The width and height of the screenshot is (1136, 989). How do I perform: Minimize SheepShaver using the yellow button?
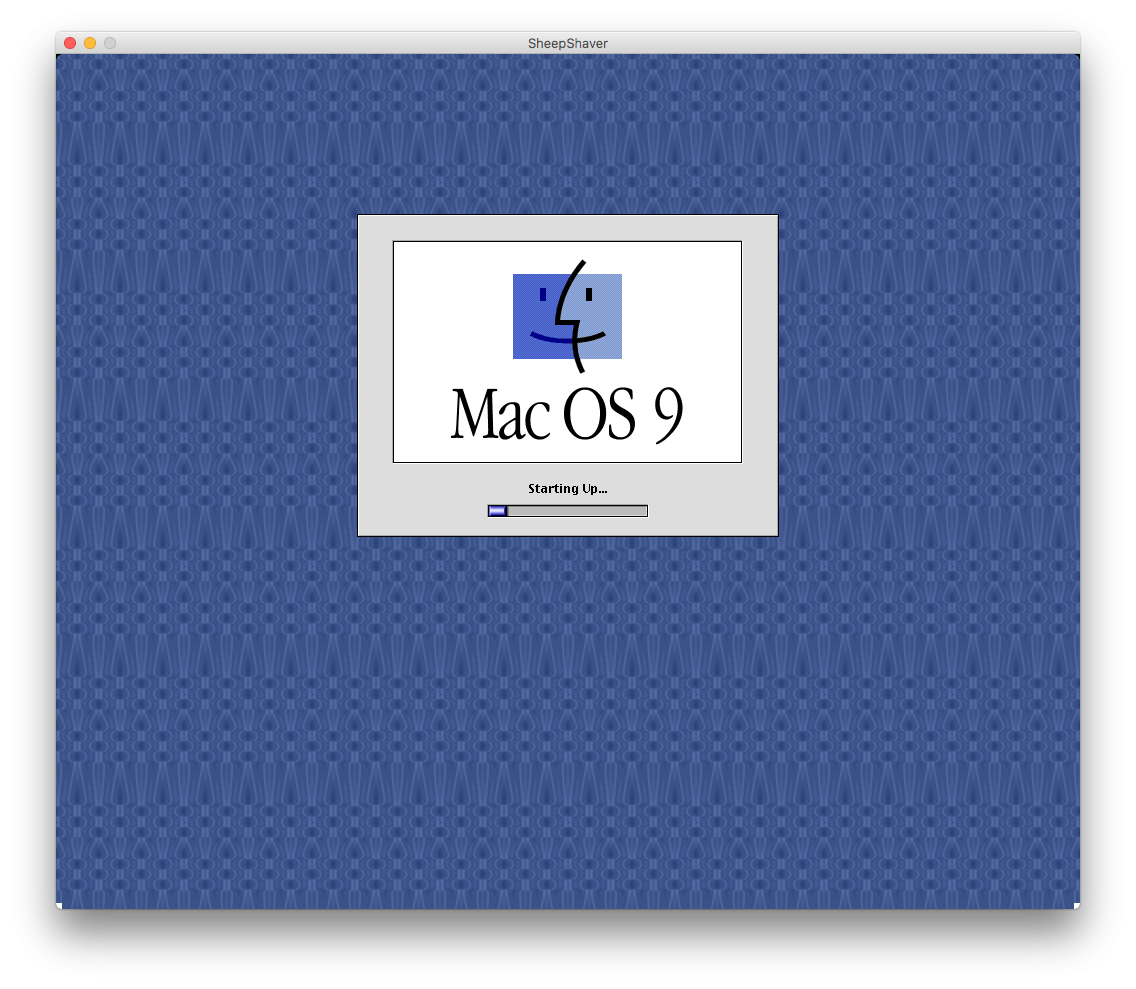click(90, 43)
